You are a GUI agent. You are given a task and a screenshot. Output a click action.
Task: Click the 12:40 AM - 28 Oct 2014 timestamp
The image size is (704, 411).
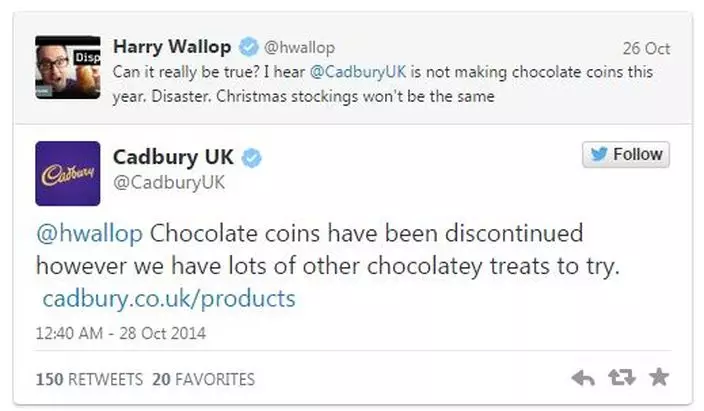tap(119, 332)
